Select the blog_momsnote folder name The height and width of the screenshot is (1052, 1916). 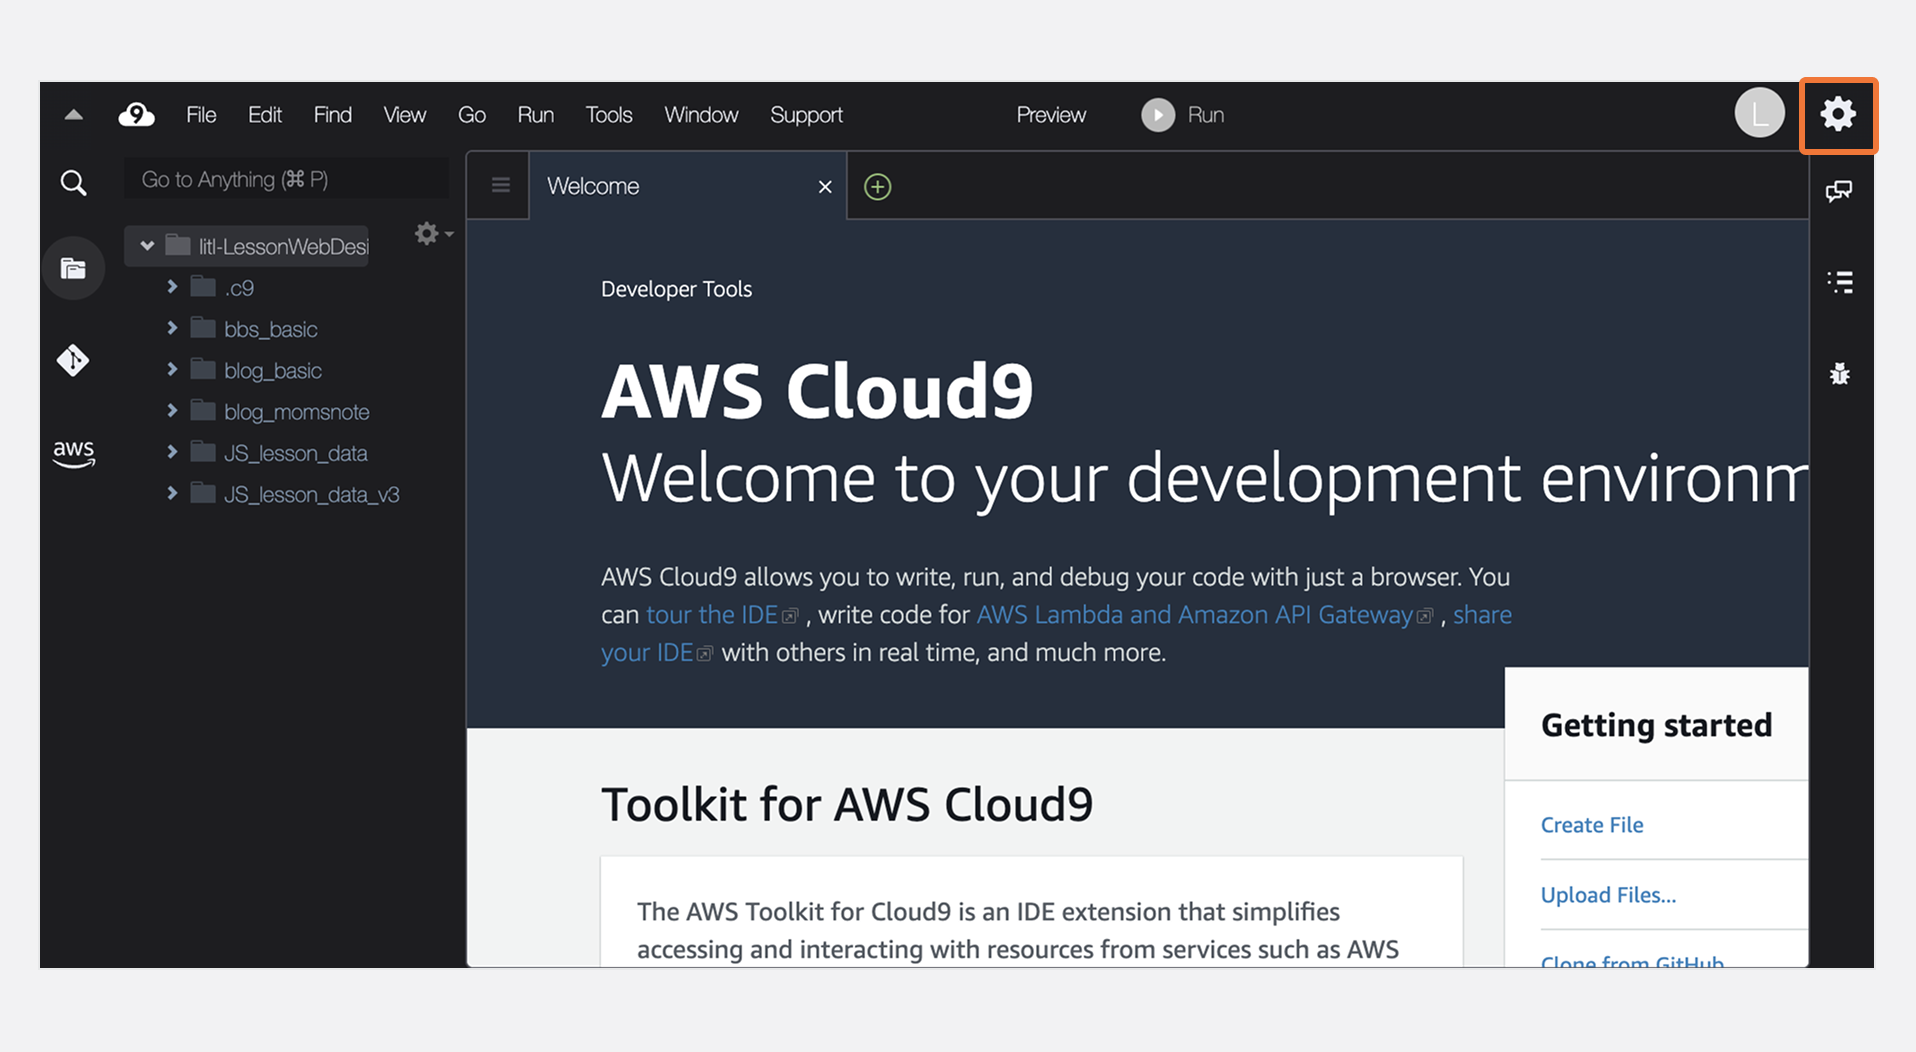297,412
